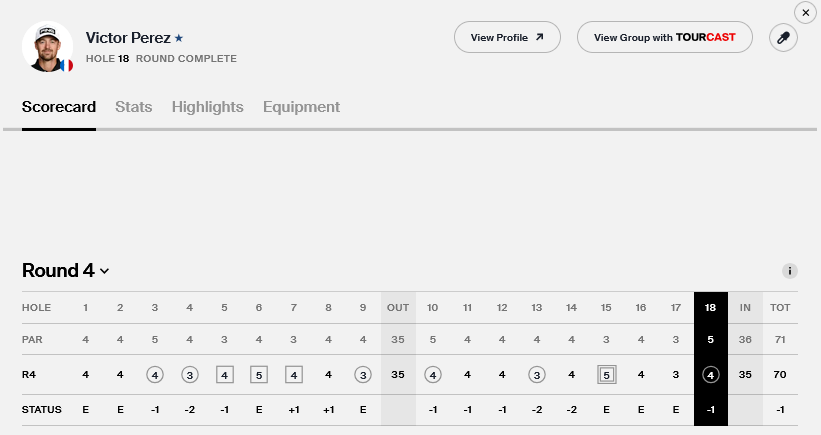The height and width of the screenshot is (435, 821).
Task: Select the Equipment tab
Action: (301, 107)
